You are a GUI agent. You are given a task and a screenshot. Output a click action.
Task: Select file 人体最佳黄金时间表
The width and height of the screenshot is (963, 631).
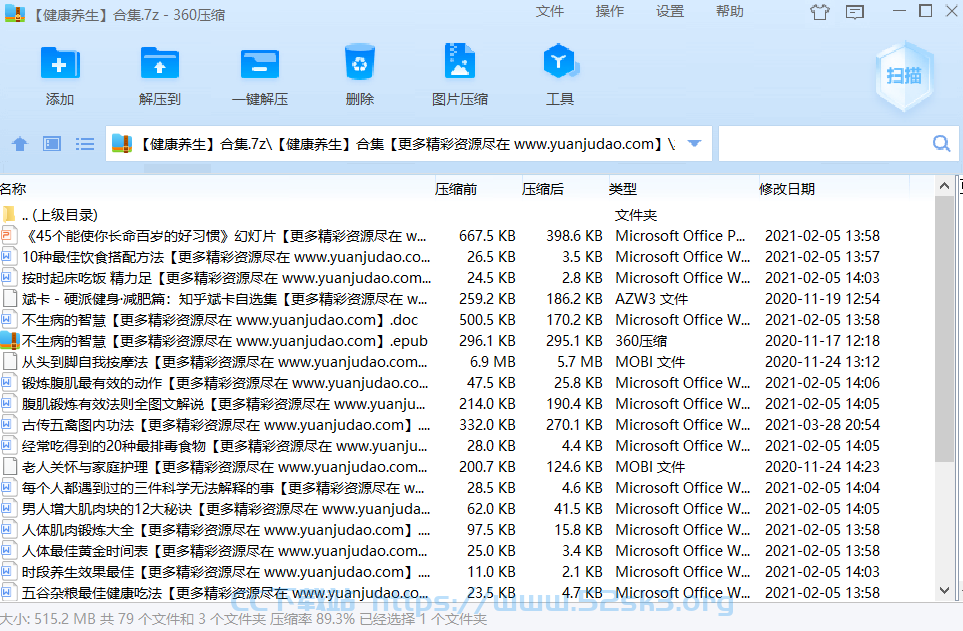pos(225,551)
